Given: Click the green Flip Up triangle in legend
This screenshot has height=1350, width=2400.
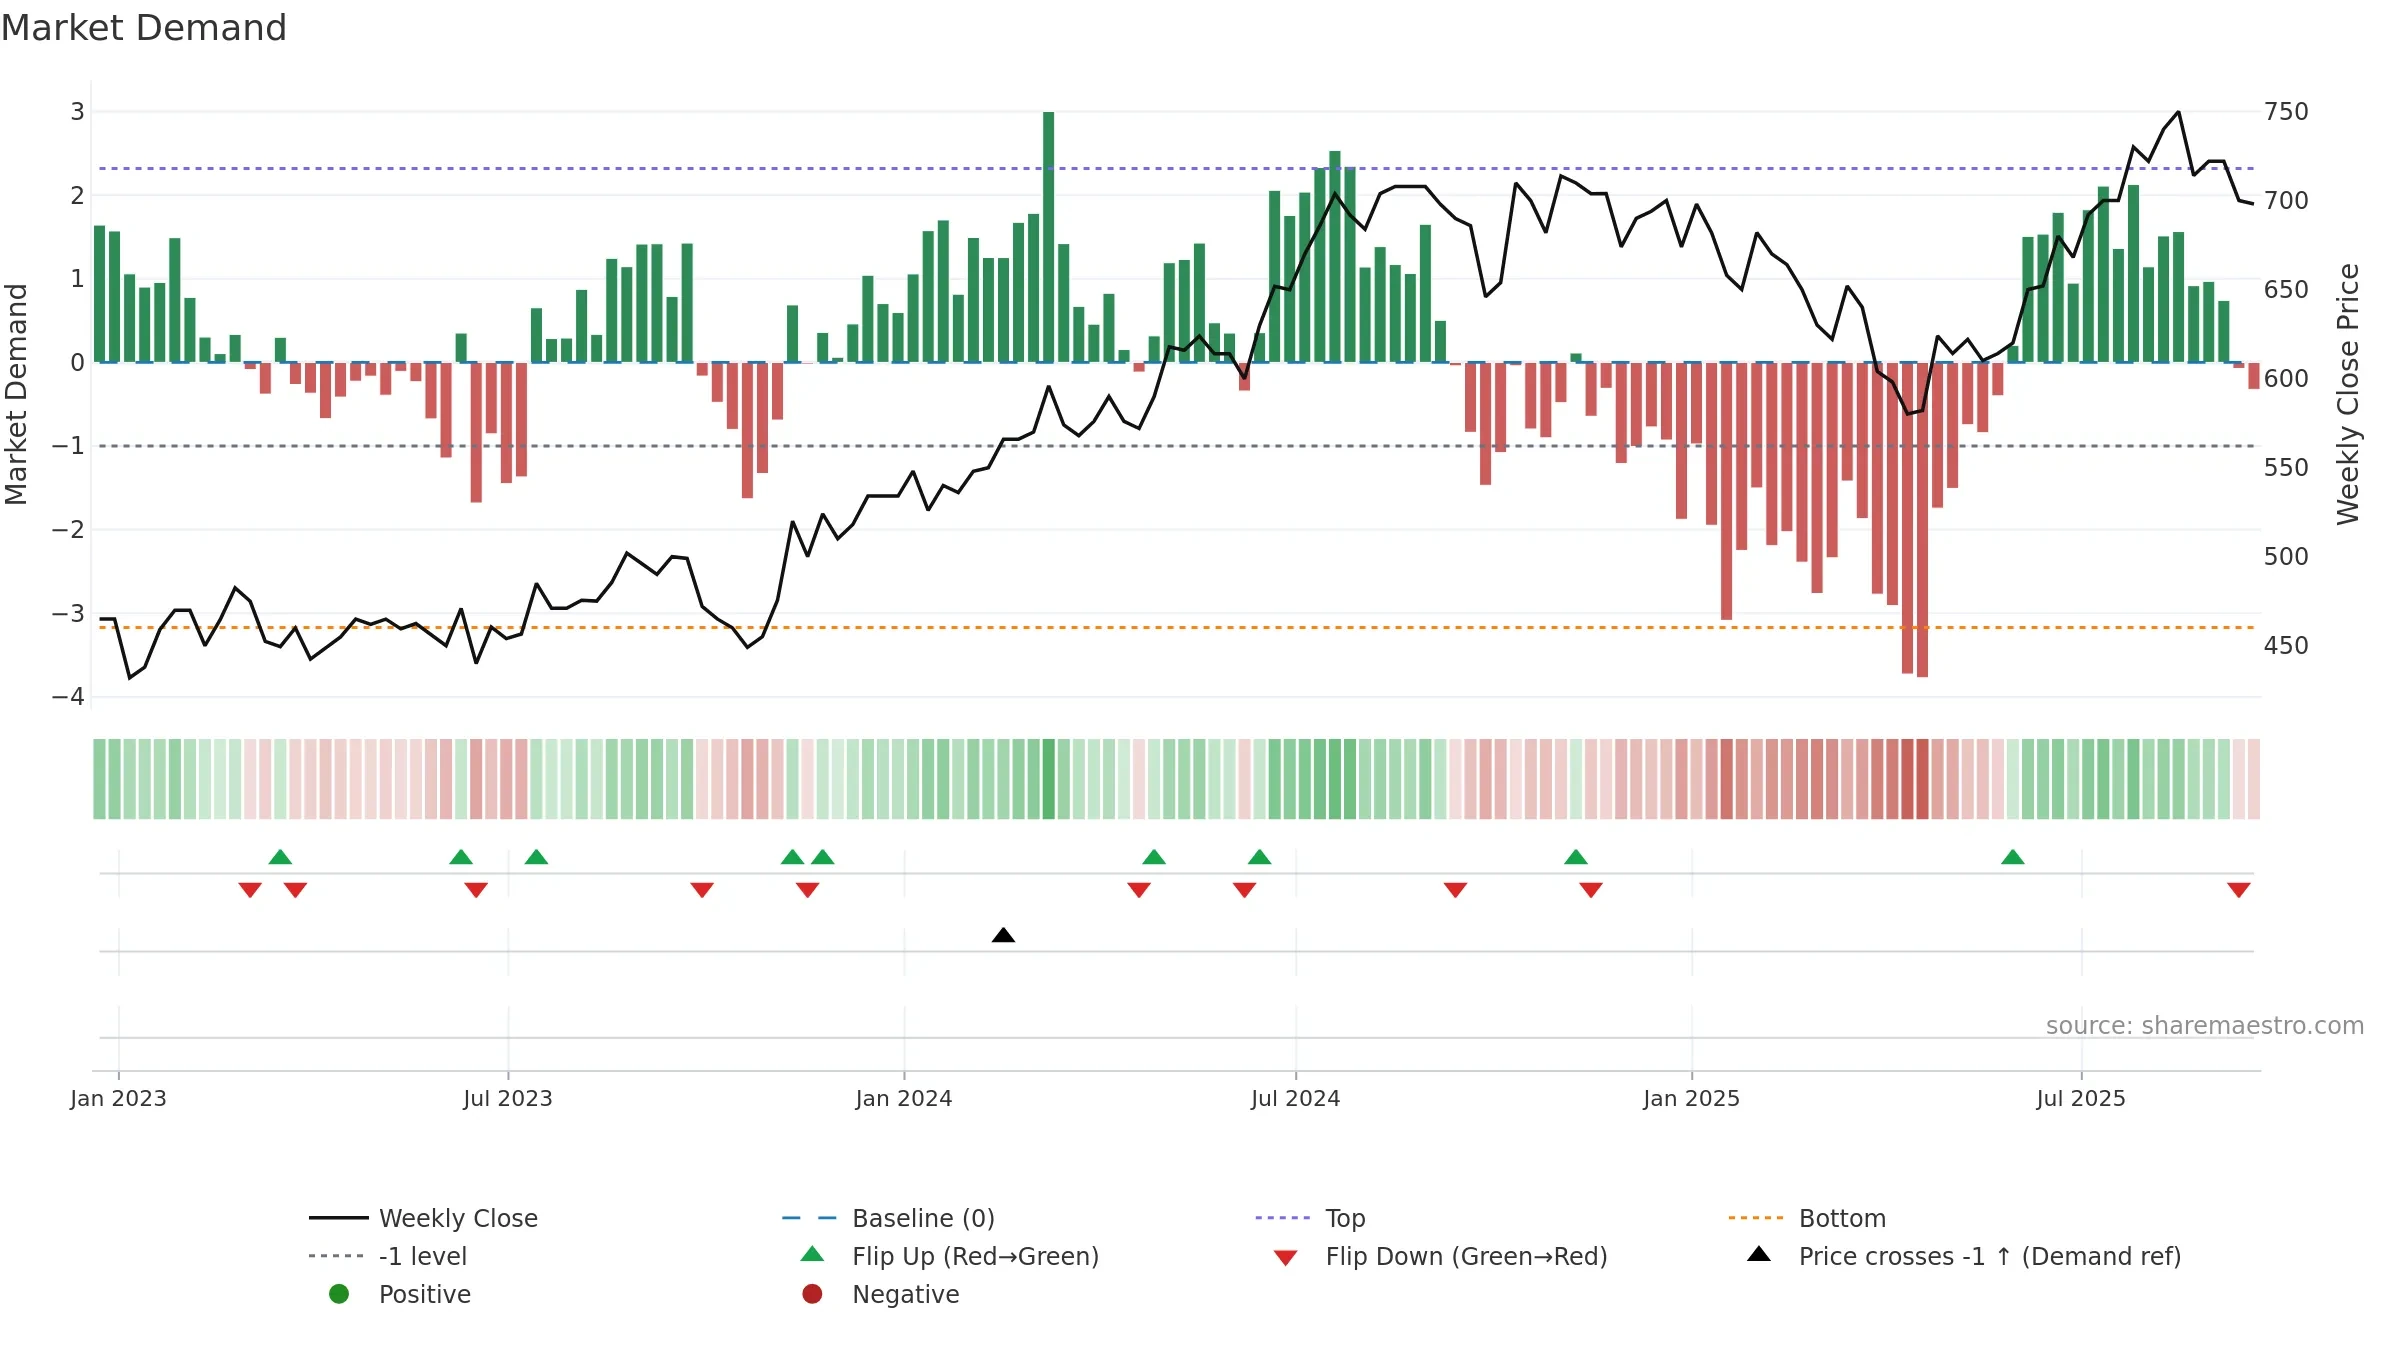Looking at the screenshot, I should [813, 1254].
